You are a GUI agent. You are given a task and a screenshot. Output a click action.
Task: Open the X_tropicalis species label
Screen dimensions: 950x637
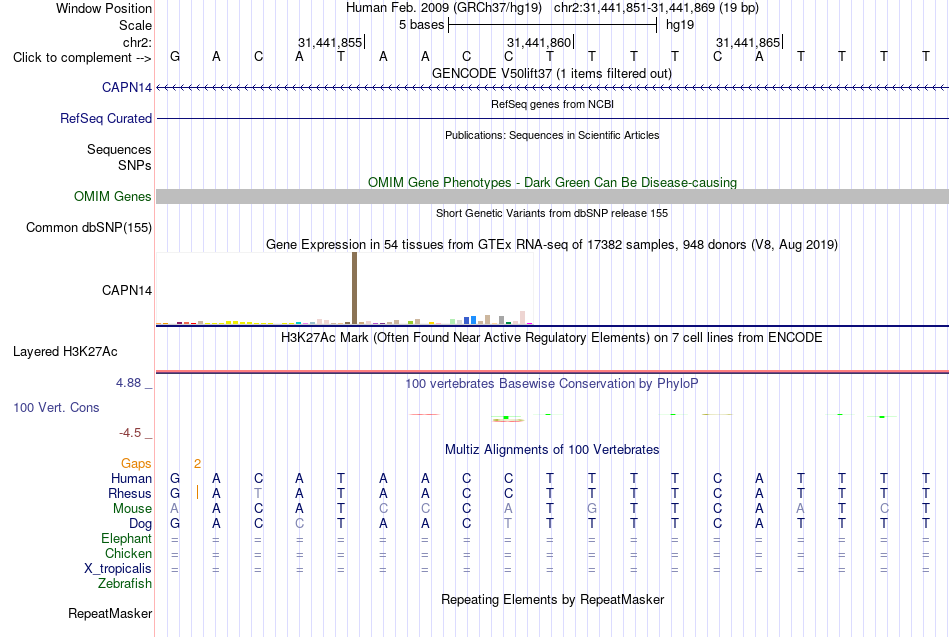pos(118,569)
